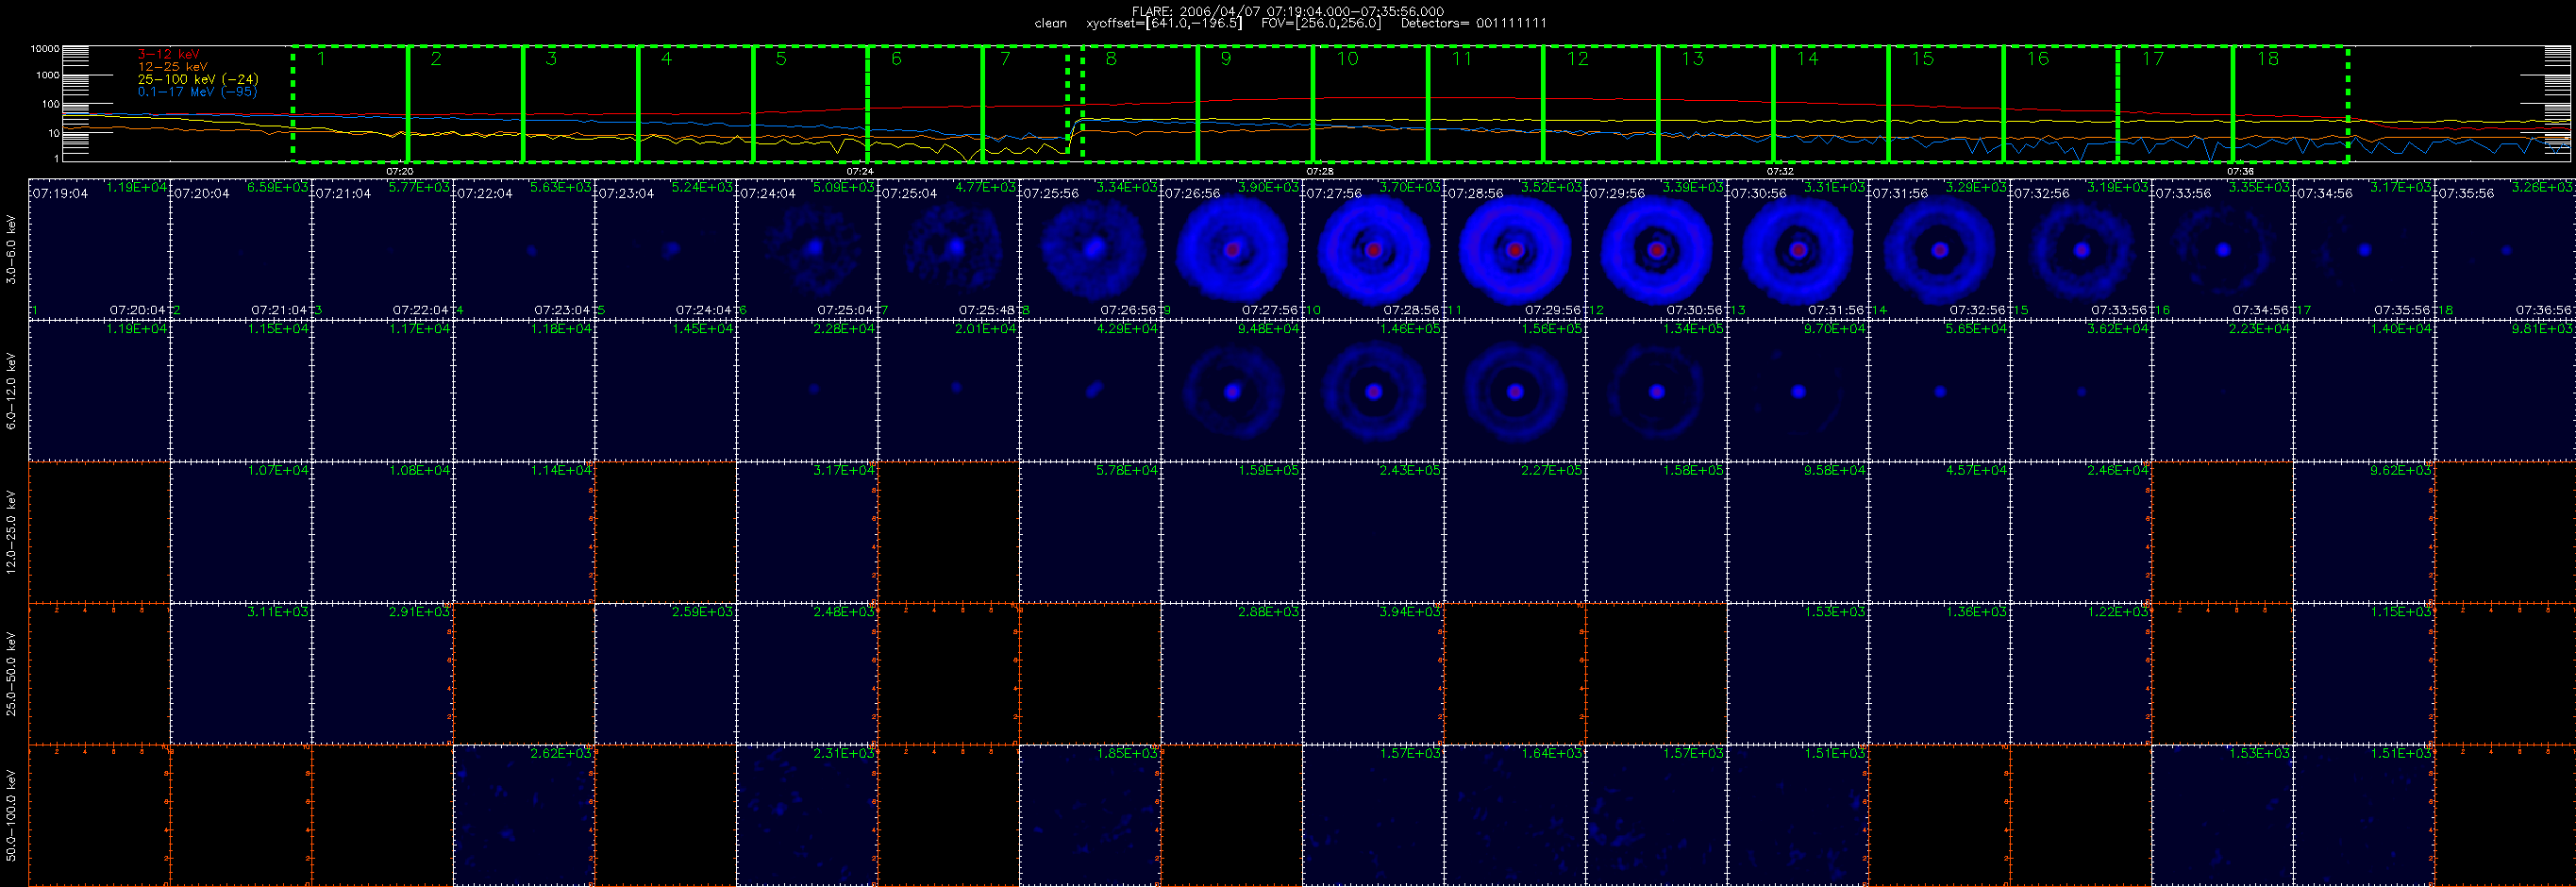Click the Detectors= 001111111 label
The width and height of the screenshot is (2576, 887).
coord(1473,23)
